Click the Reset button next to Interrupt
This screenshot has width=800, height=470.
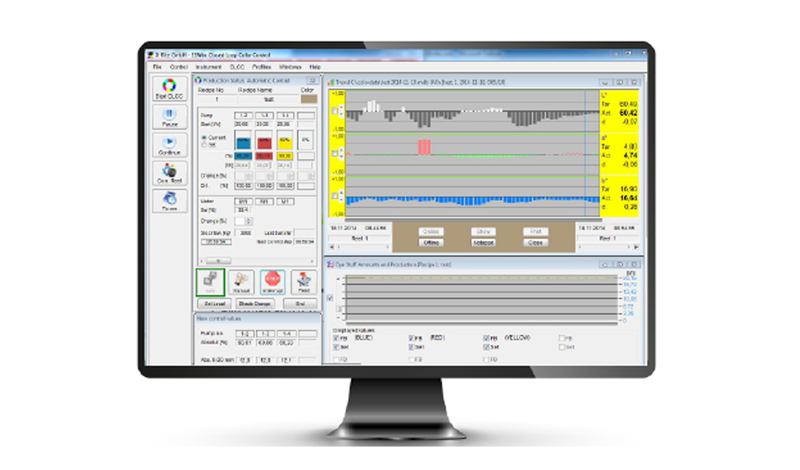[304, 282]
